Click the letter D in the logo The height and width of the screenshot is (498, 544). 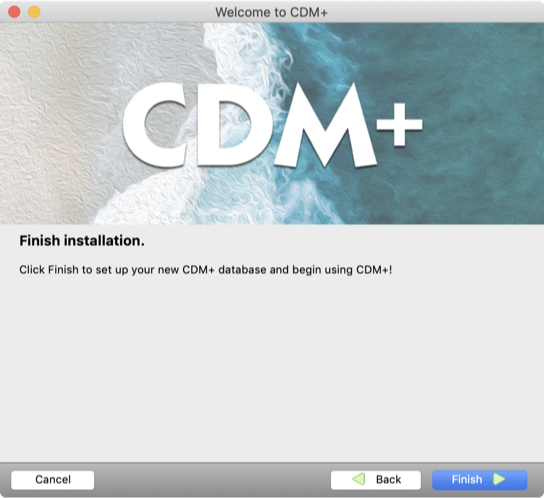[x=232, y=126]
